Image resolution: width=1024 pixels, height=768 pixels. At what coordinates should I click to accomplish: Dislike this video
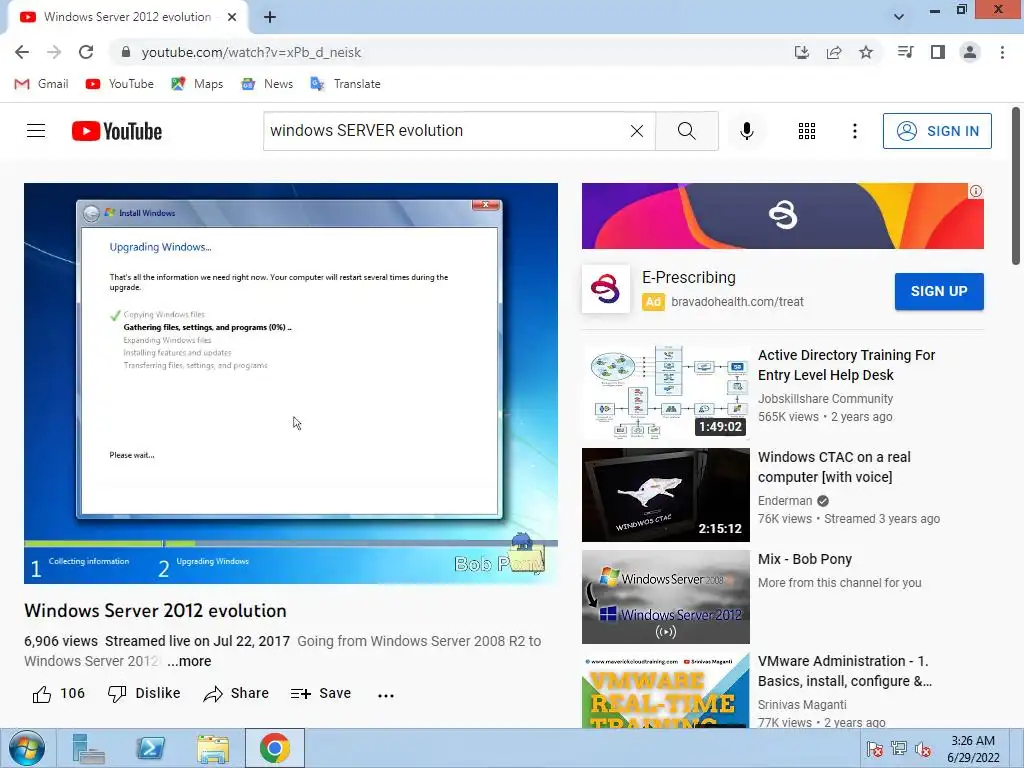144,694
